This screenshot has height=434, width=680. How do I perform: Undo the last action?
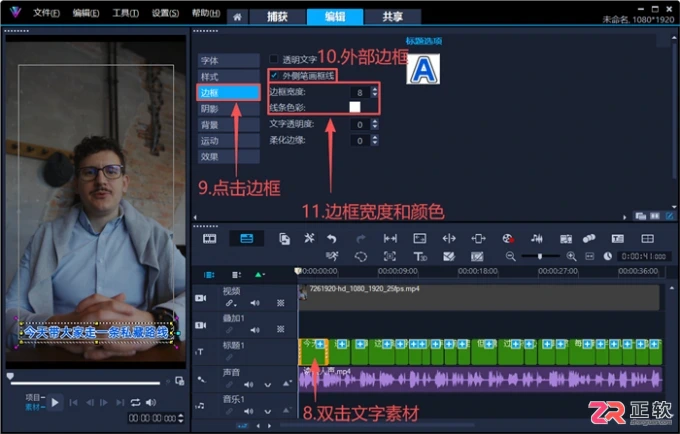click(332, 238)
